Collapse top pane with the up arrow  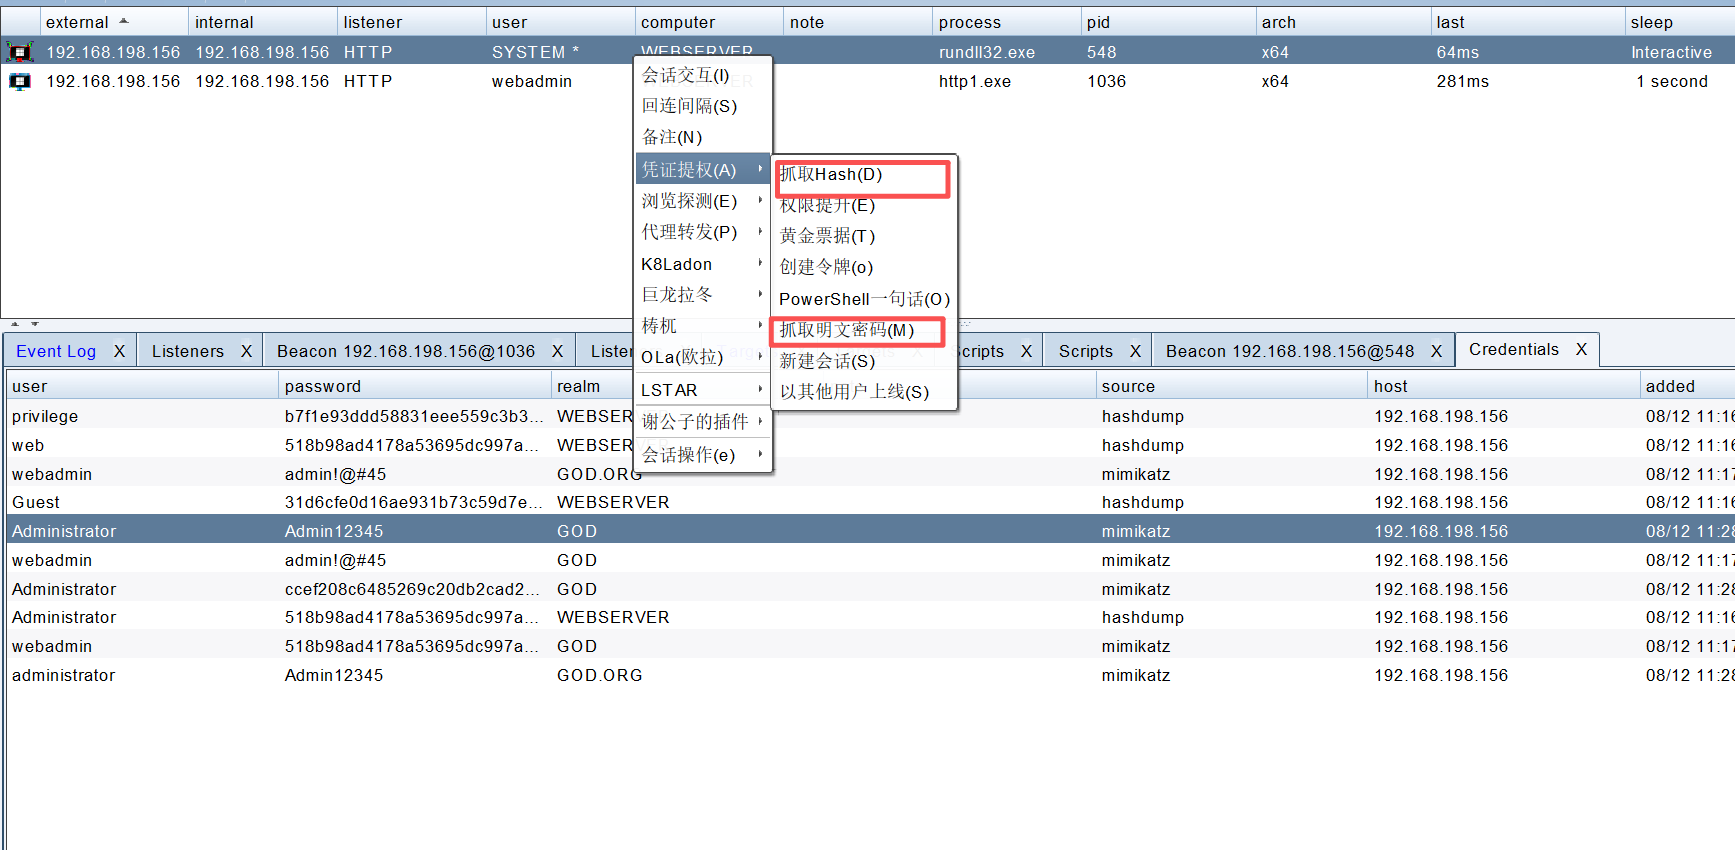[x=15, y=324]
